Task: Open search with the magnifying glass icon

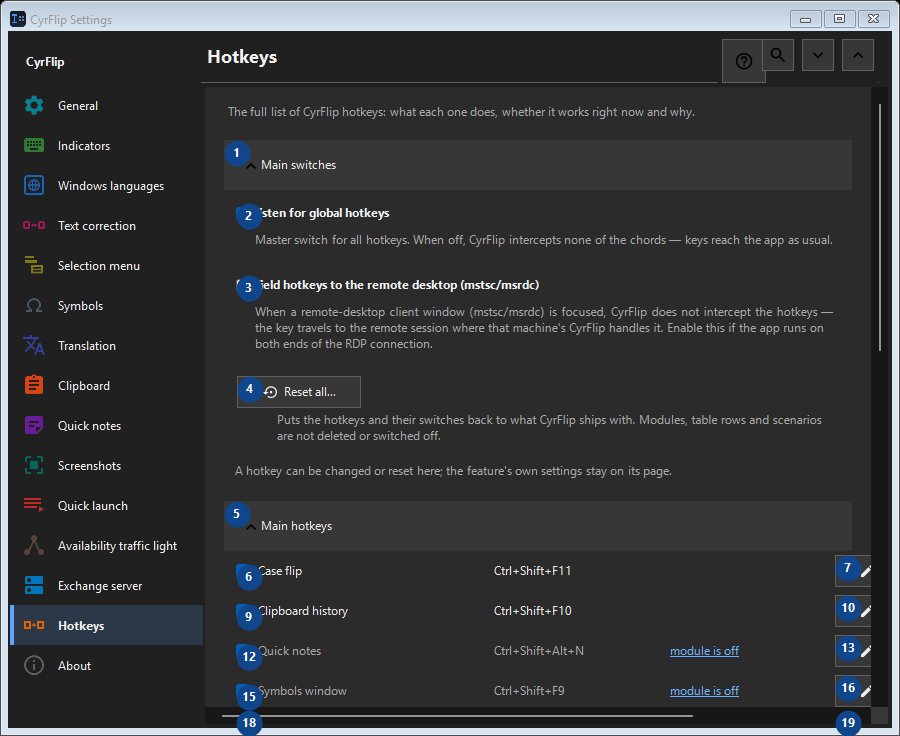Action: pyautogui.click(x=778, y=55)
